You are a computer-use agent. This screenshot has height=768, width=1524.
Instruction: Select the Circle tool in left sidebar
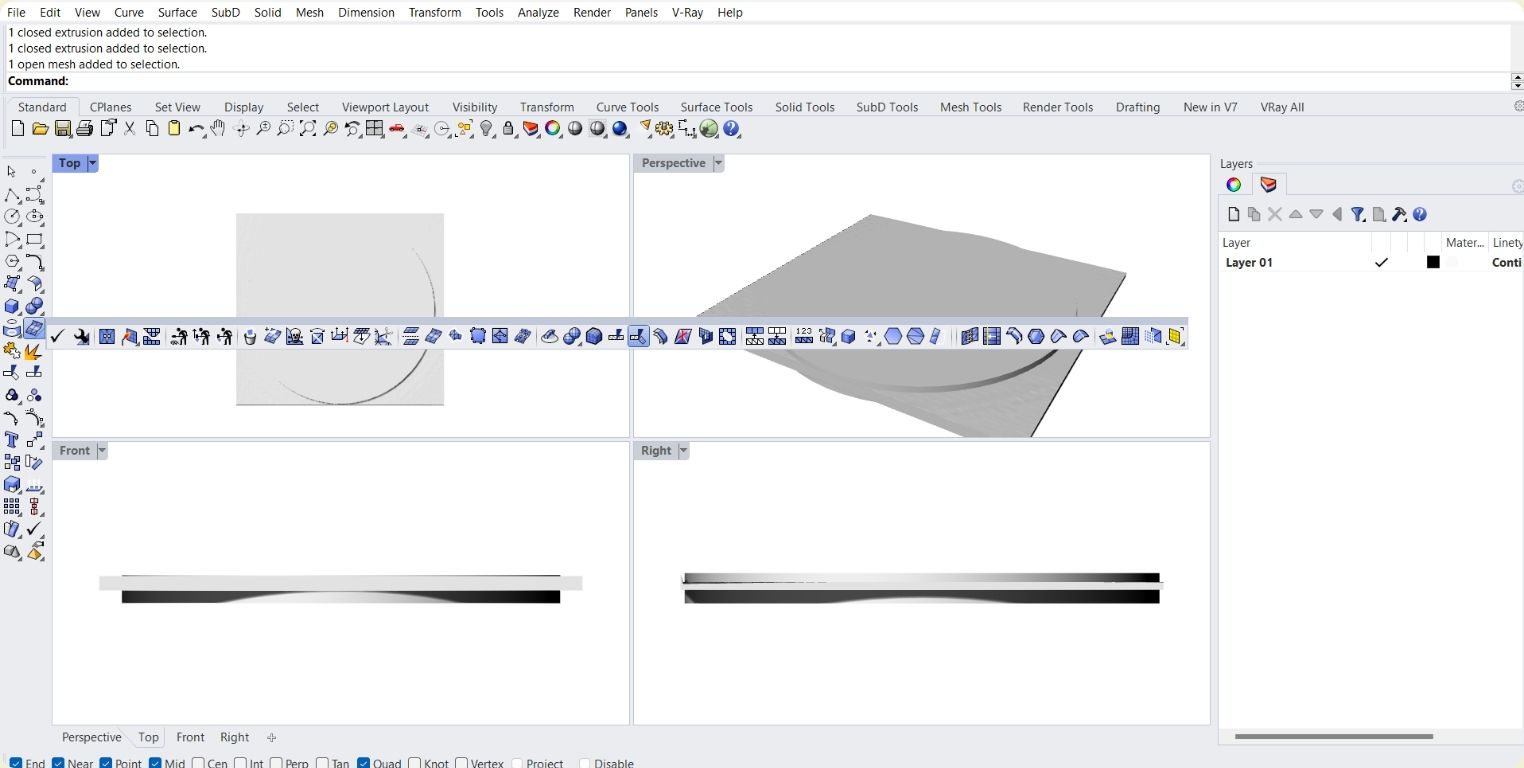pyautogui.click(x=12, y=217)
